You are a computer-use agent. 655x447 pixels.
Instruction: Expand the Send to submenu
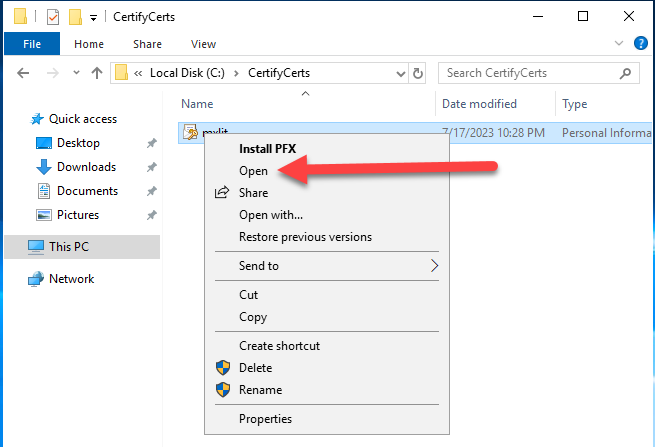[434, 266]
